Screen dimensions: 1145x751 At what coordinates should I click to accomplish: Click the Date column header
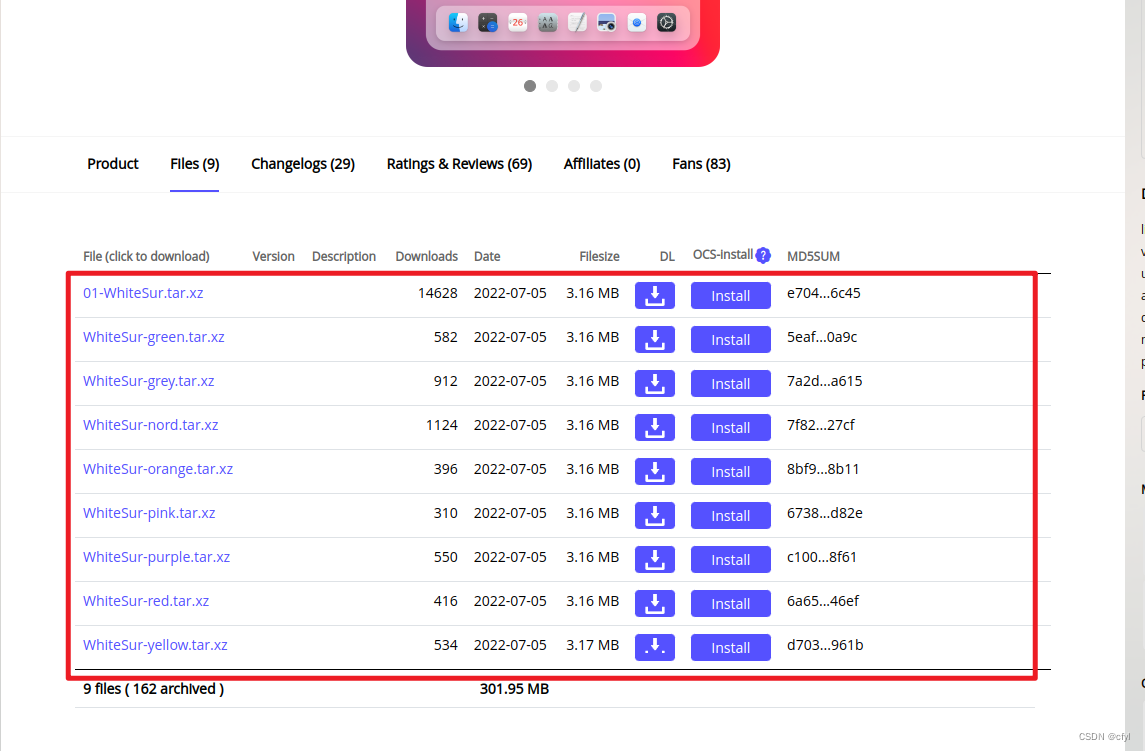tap(487, 256)
